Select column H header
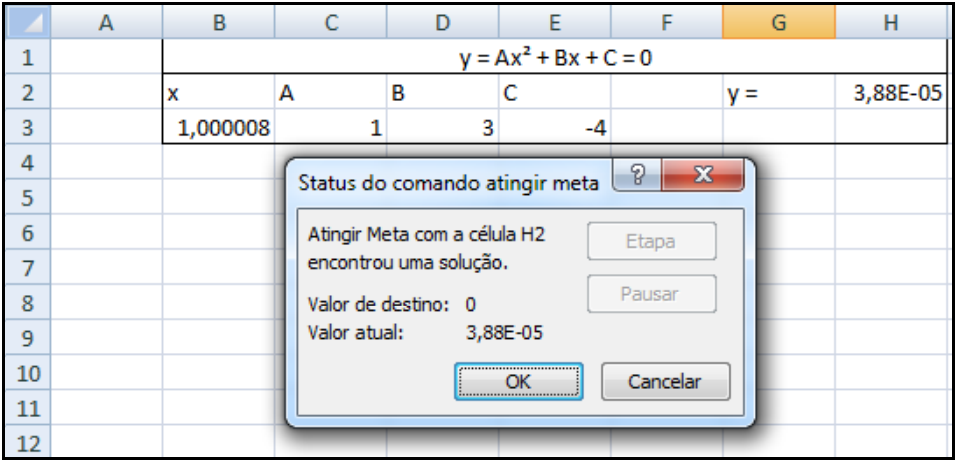 click(892, 23)
